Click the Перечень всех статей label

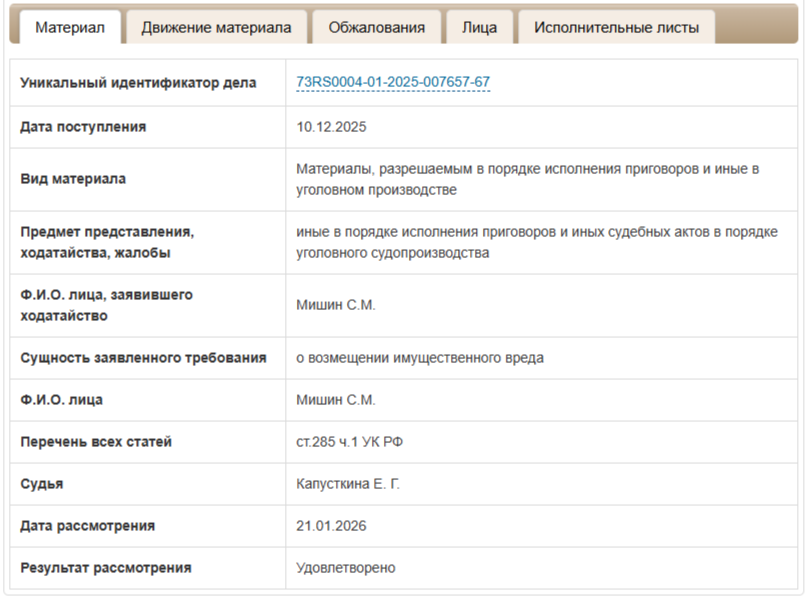96,442
